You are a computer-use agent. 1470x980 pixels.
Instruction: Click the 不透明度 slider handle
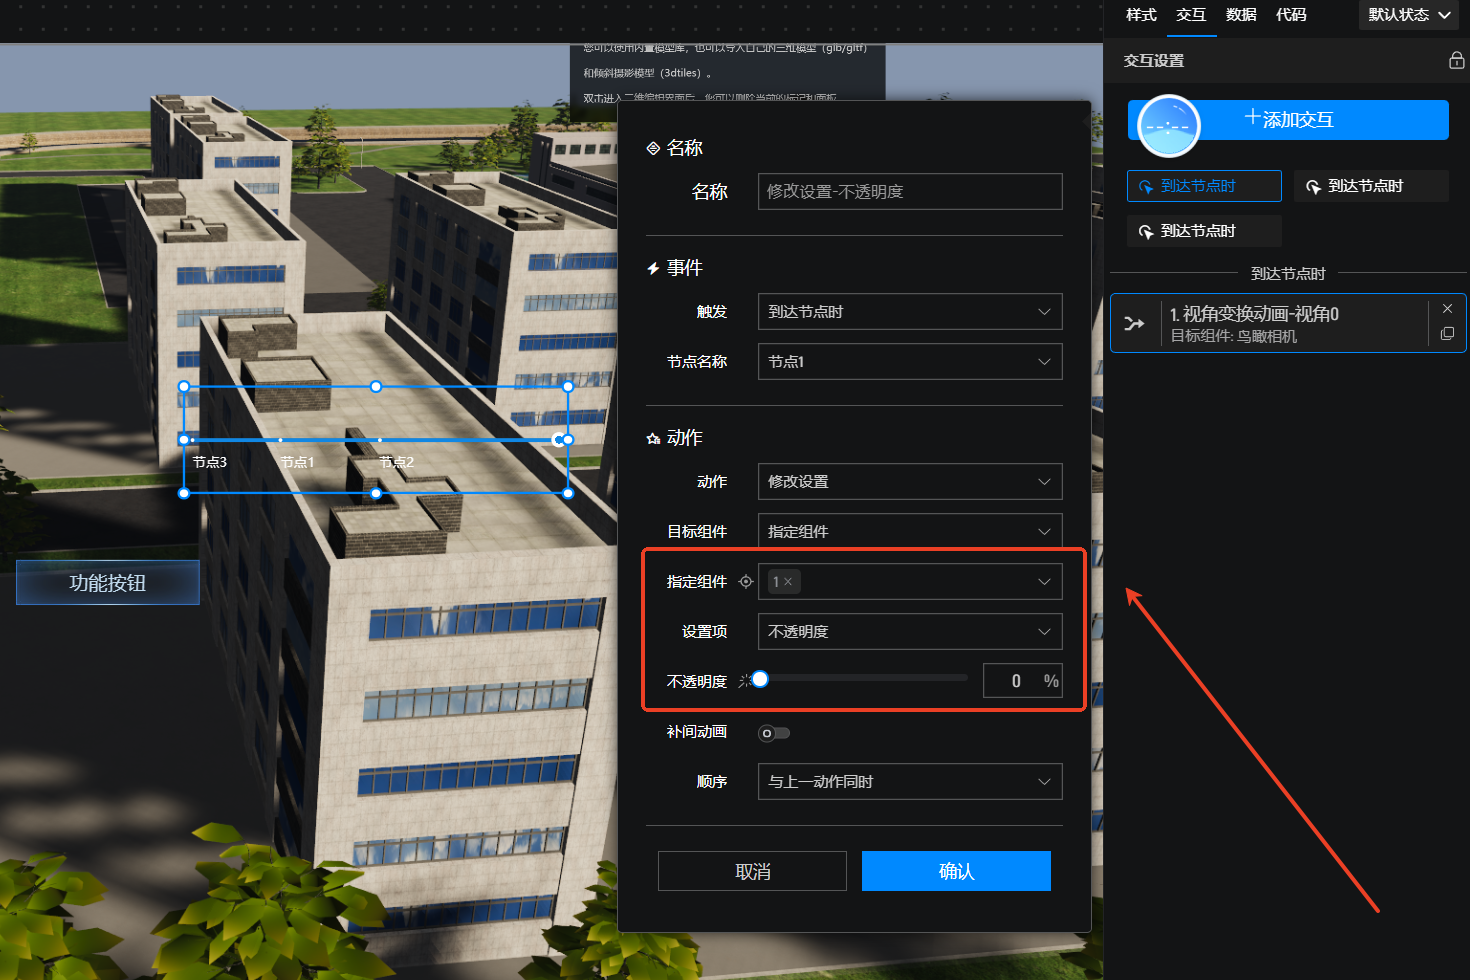point(760,680)
